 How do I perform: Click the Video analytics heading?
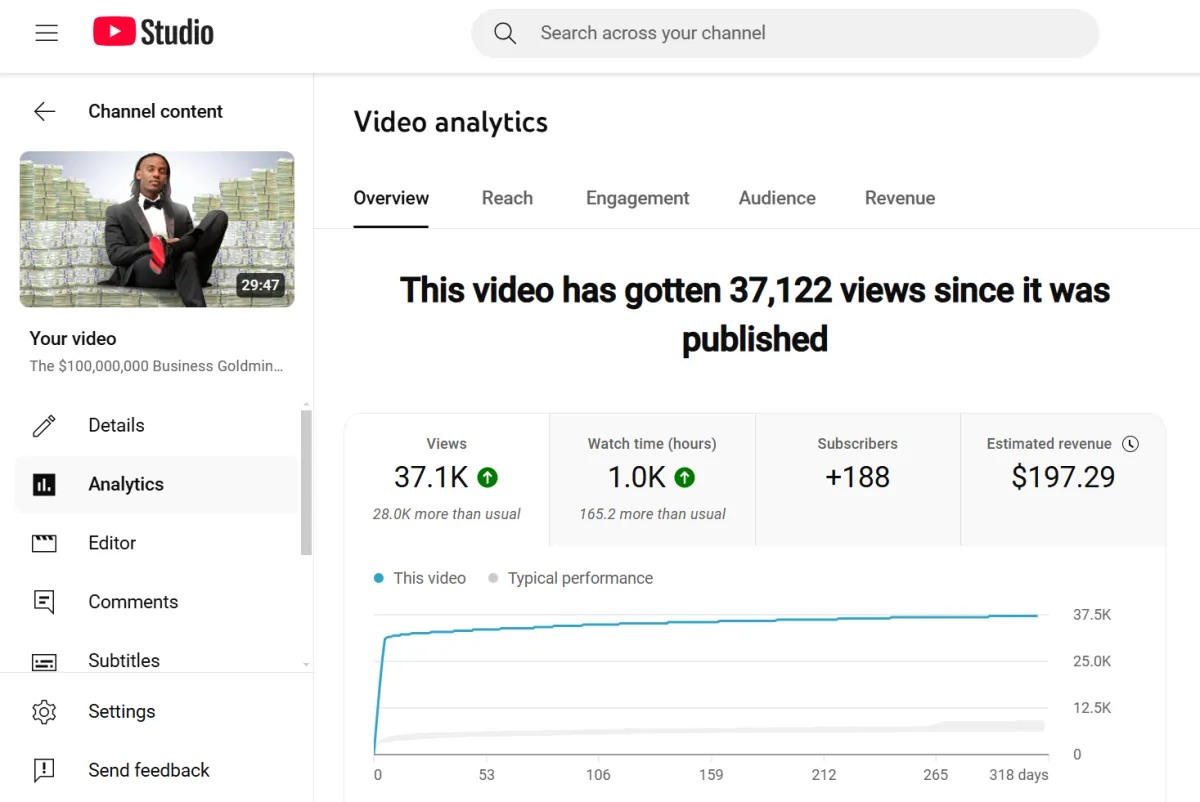tap(451, 122)
